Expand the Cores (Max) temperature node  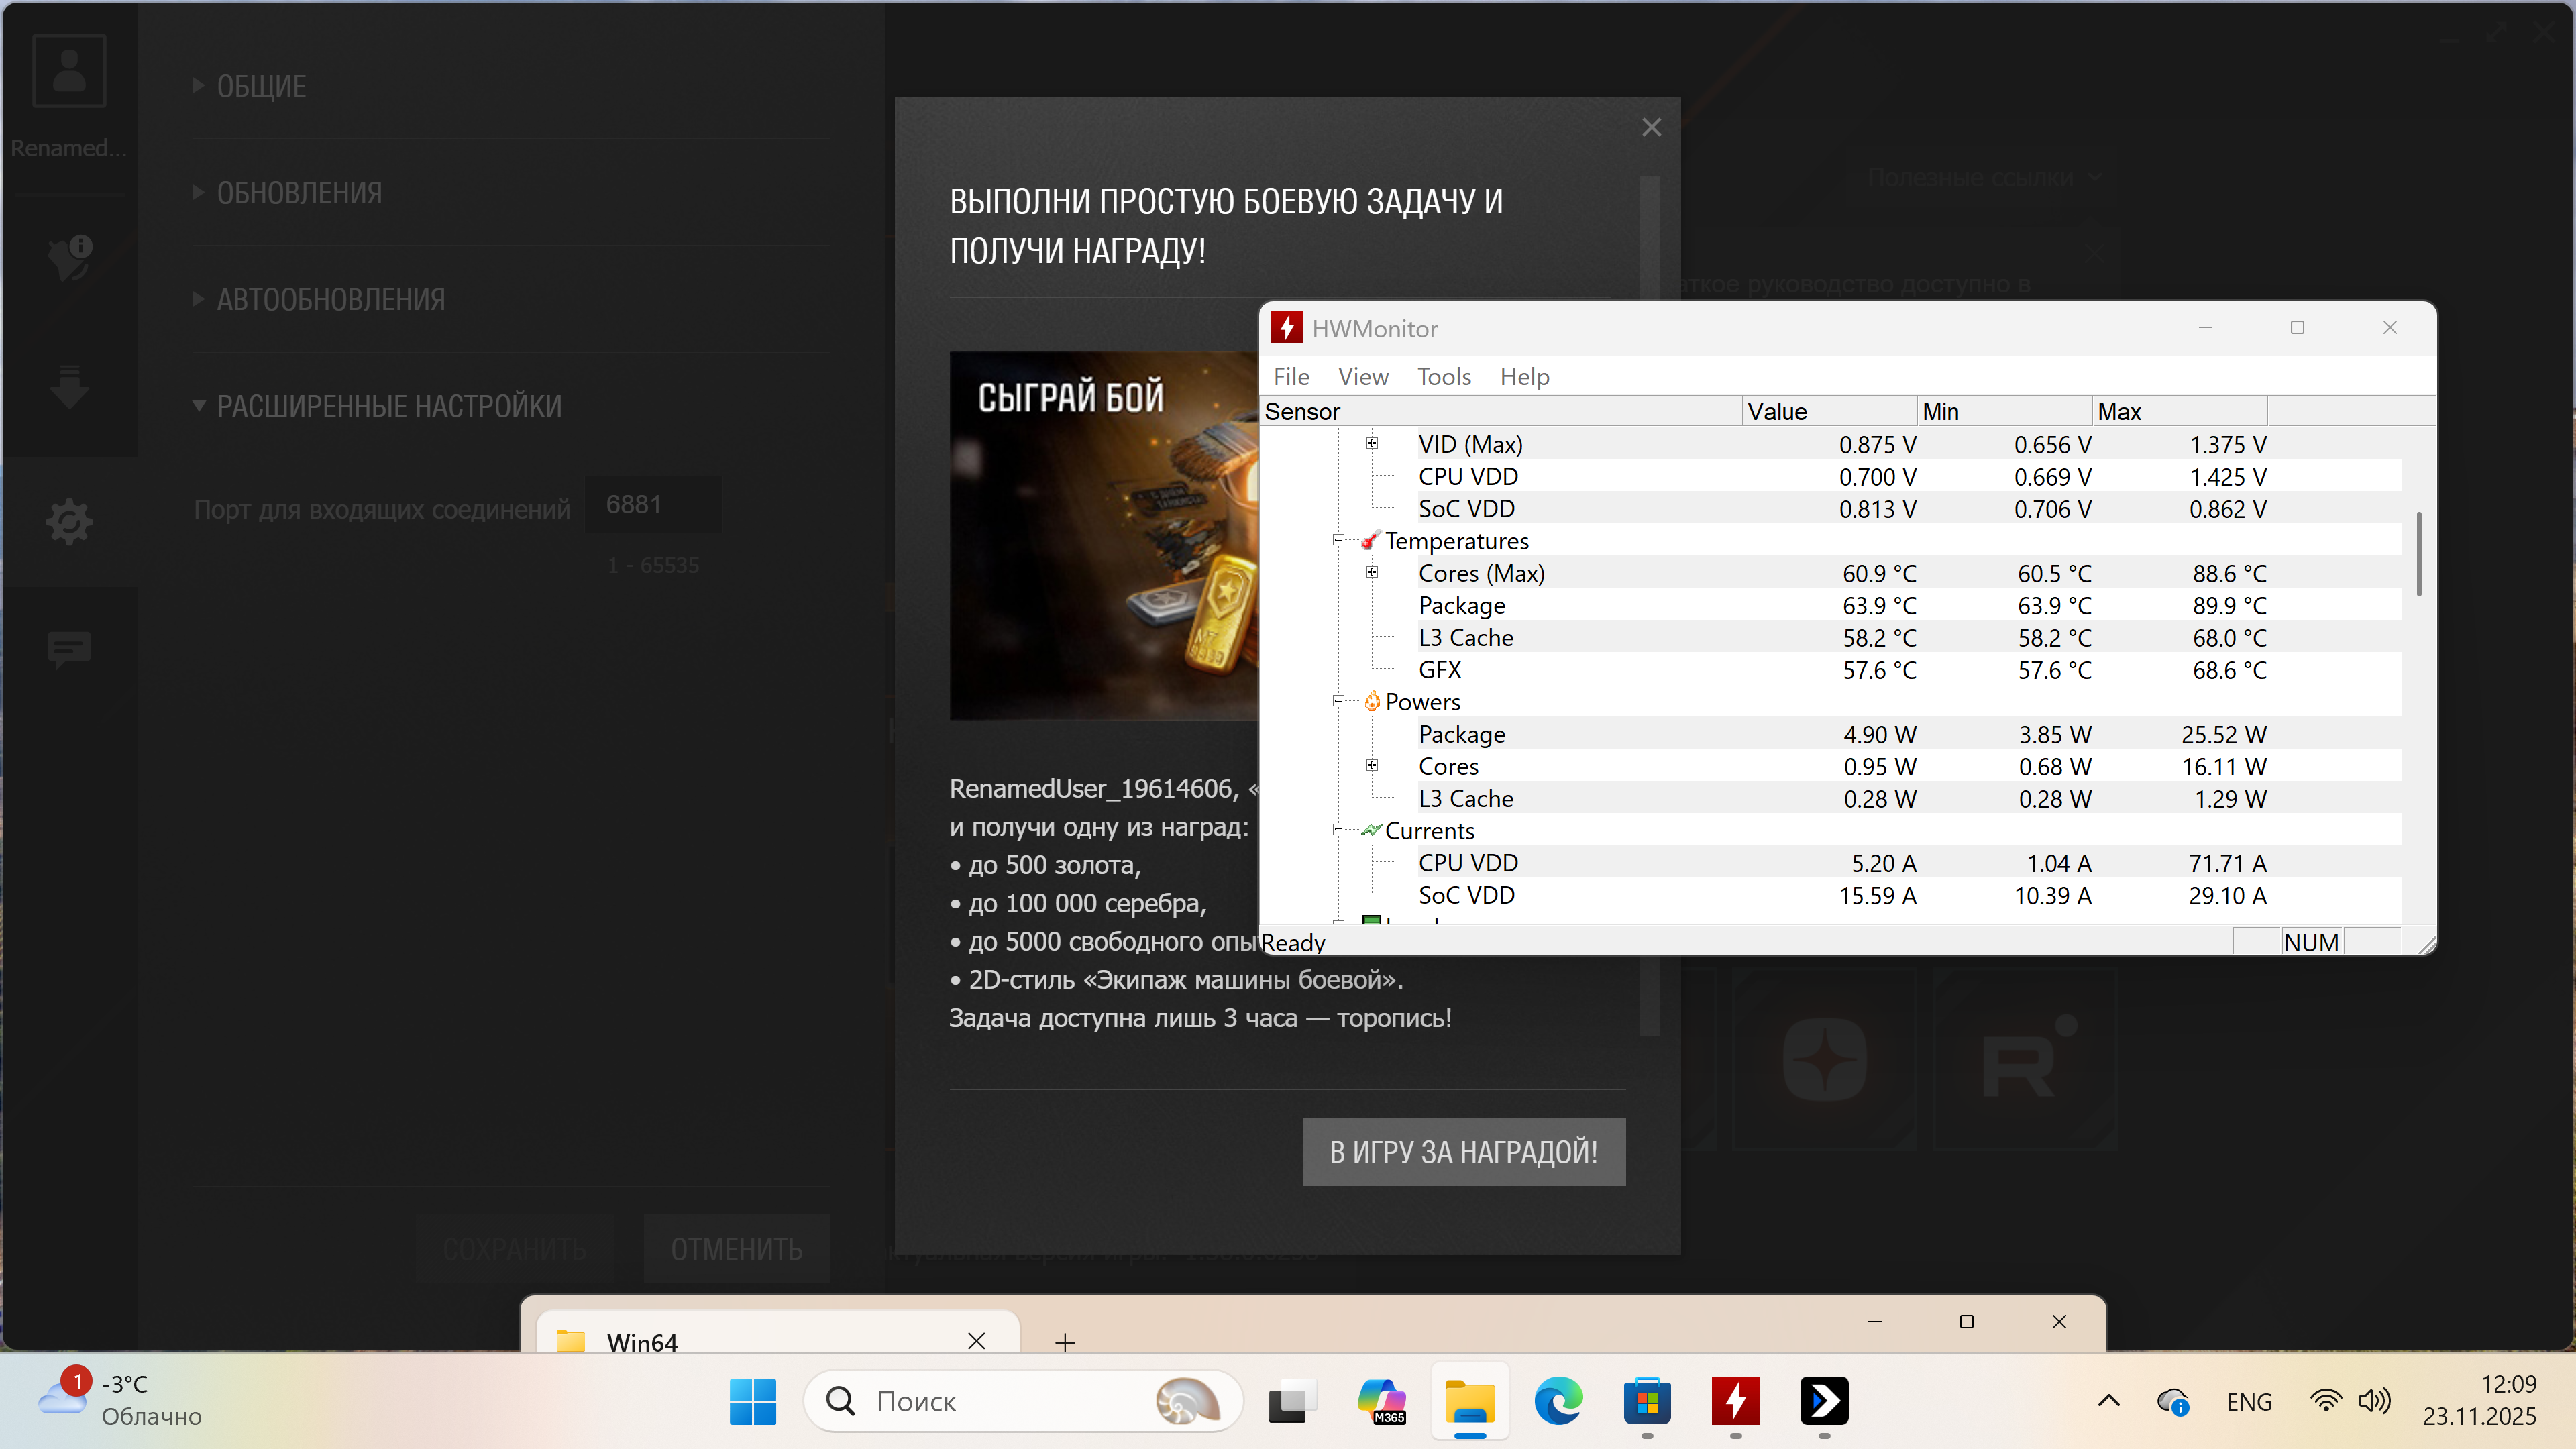[x=1372, y=572]
